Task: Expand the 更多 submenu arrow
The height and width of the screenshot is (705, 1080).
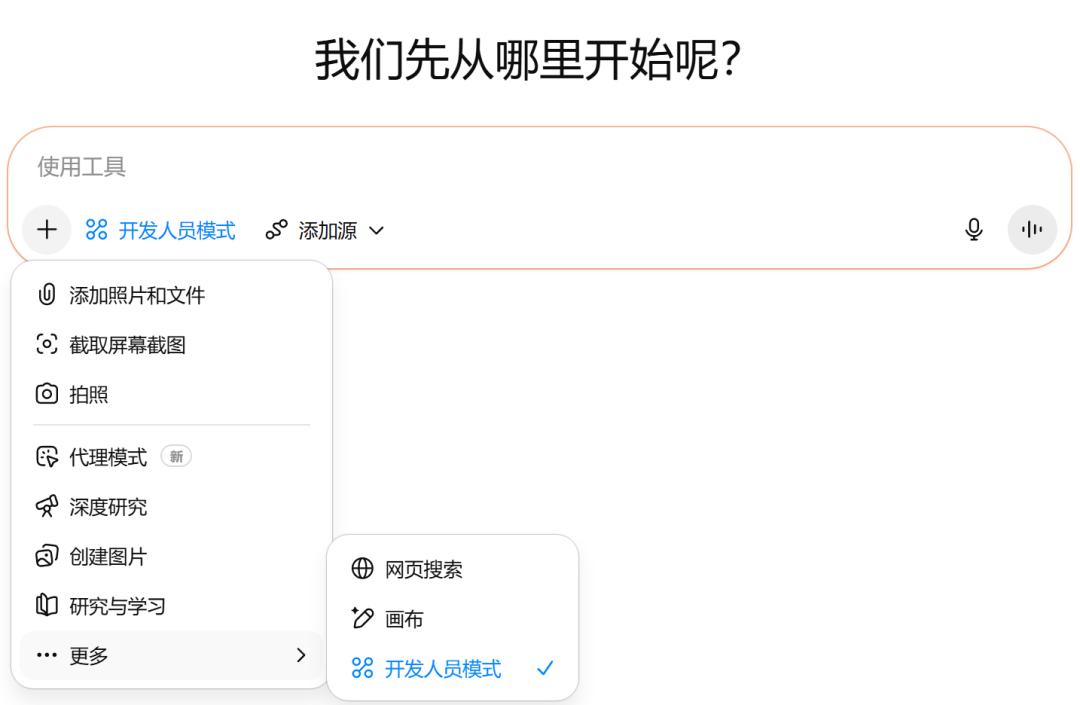Action: [301, 656]
